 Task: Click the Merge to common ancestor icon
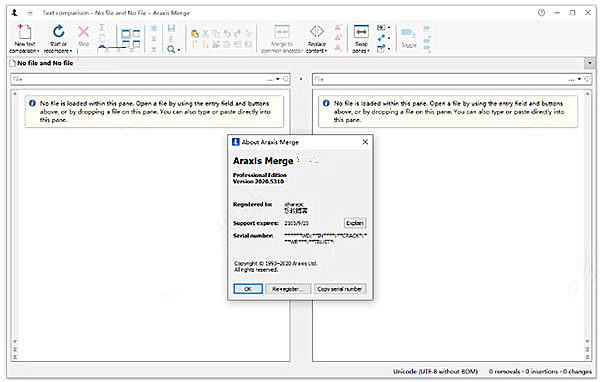[x=282, y=32]
